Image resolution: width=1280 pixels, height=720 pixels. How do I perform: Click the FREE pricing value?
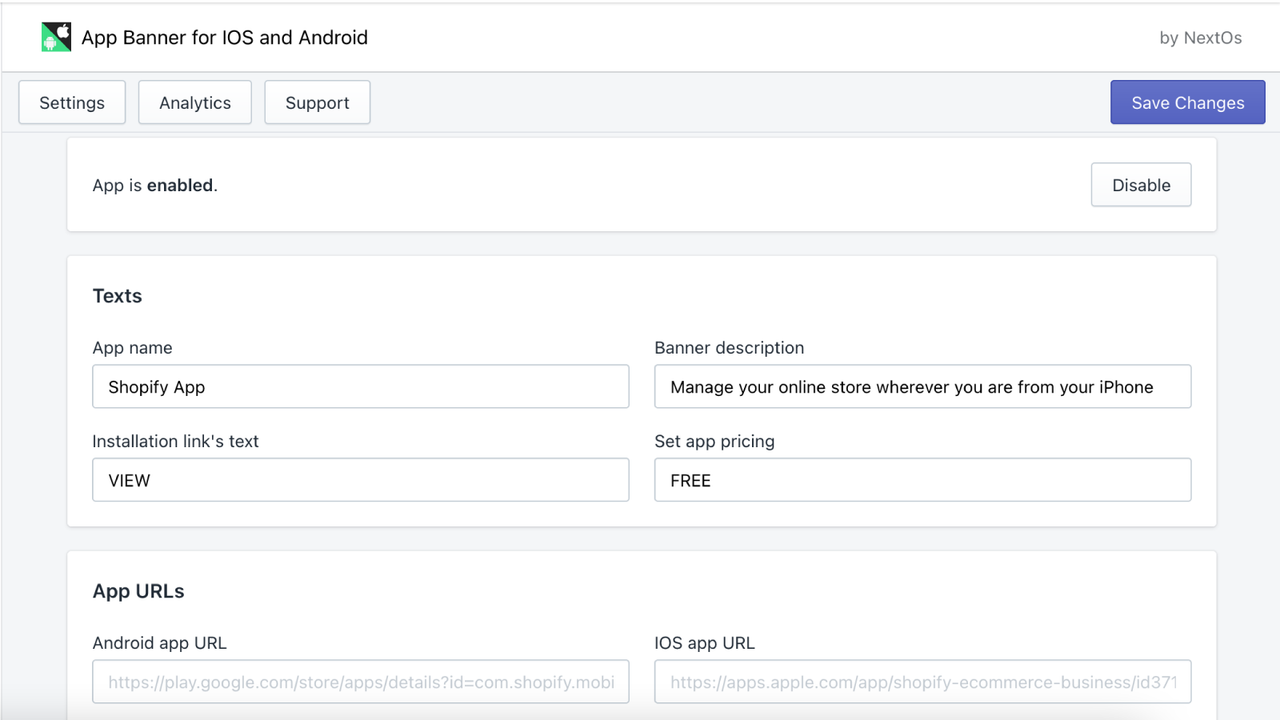click(690, 480)
